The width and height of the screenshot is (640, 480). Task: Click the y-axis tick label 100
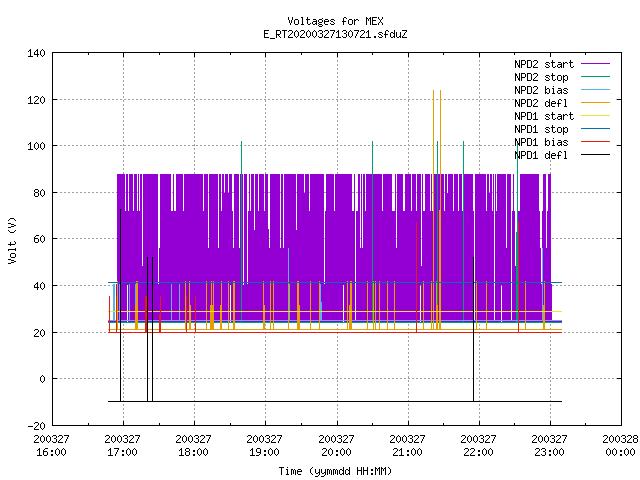pyautogui.click(x=36, y=146)
